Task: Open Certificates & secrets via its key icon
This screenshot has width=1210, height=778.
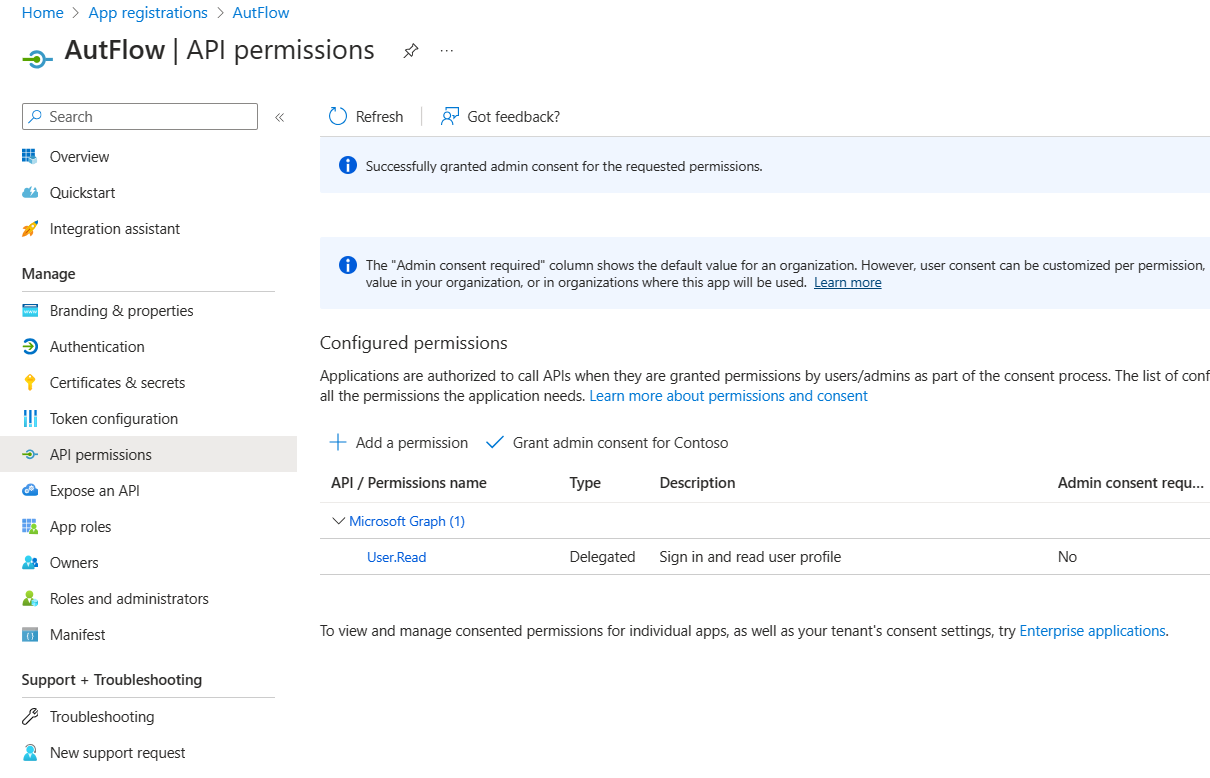Action: 32,382
